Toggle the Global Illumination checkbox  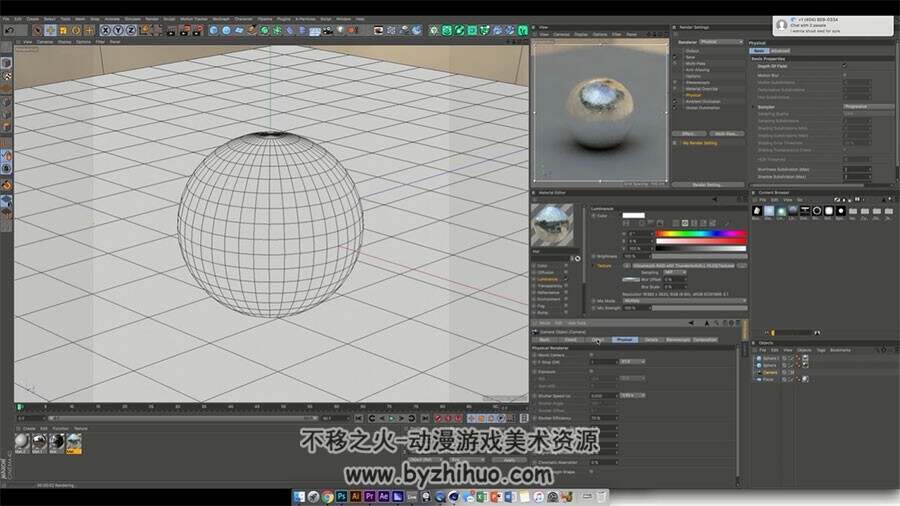(x=675, y=108)
